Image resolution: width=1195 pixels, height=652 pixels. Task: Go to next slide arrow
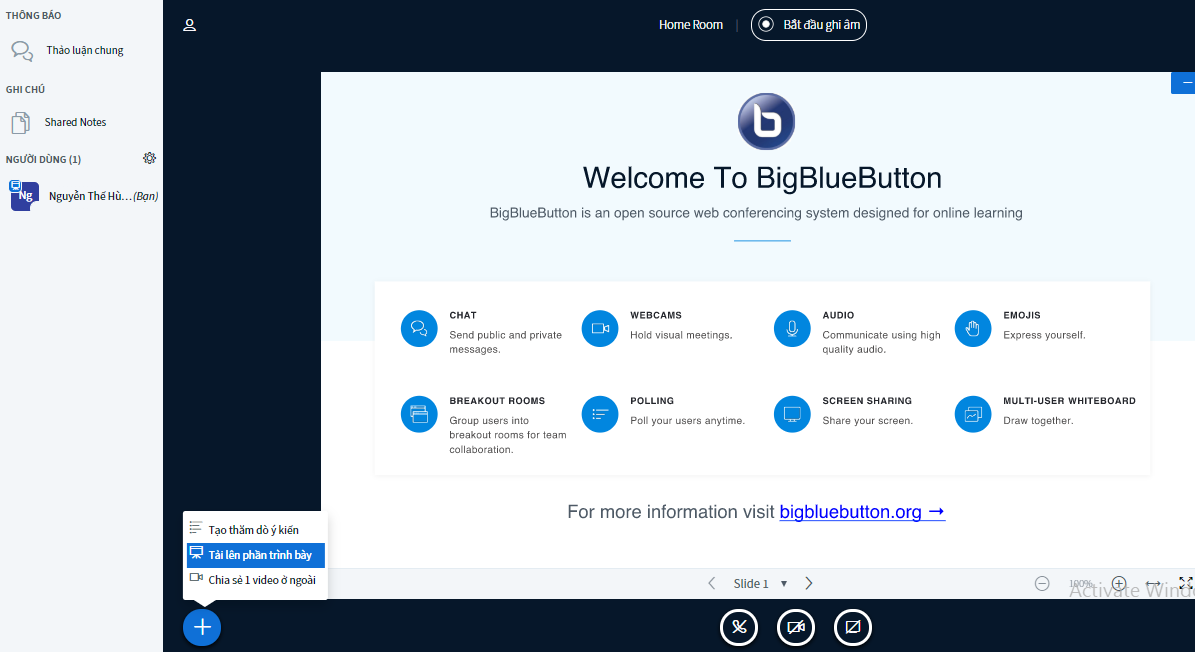pos(809,583)
